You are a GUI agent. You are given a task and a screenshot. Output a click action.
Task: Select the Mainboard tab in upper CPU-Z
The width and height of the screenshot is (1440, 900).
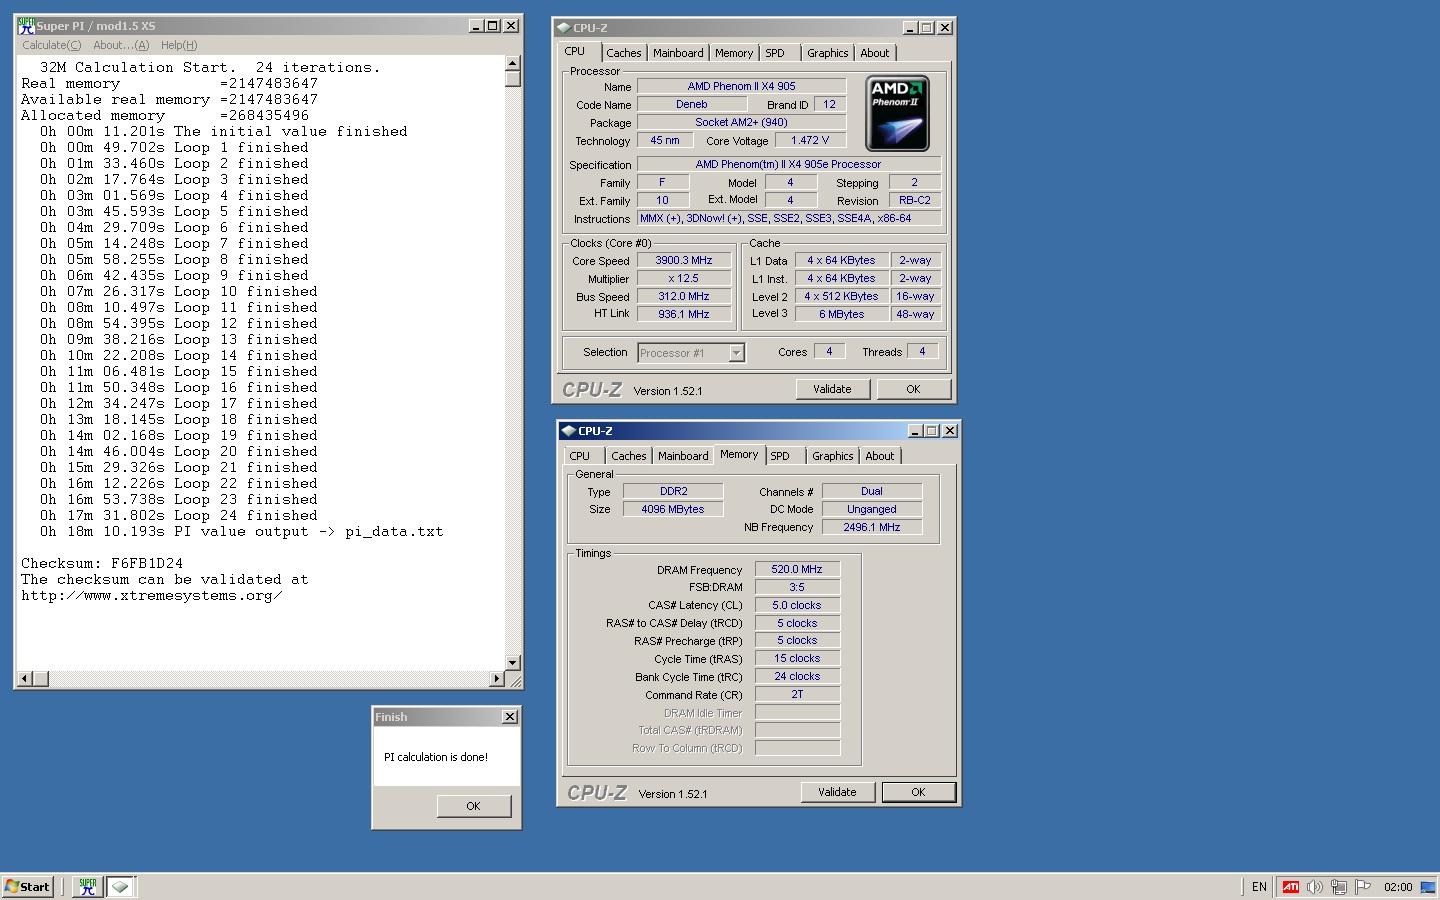tap(678, 53)
